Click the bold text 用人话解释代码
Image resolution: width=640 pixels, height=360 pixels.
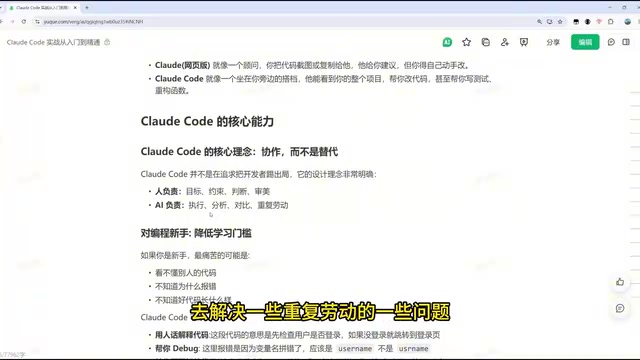point(182,335)
